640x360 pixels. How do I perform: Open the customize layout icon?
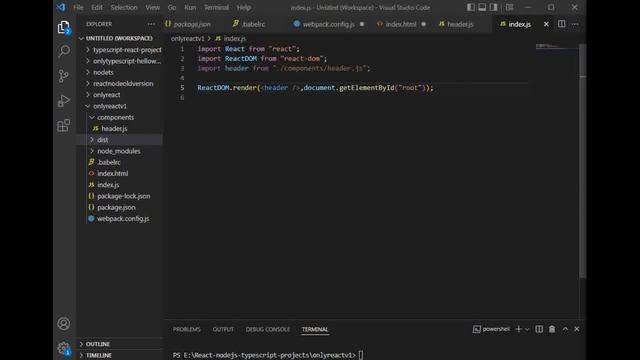click(x=509, y=7)
